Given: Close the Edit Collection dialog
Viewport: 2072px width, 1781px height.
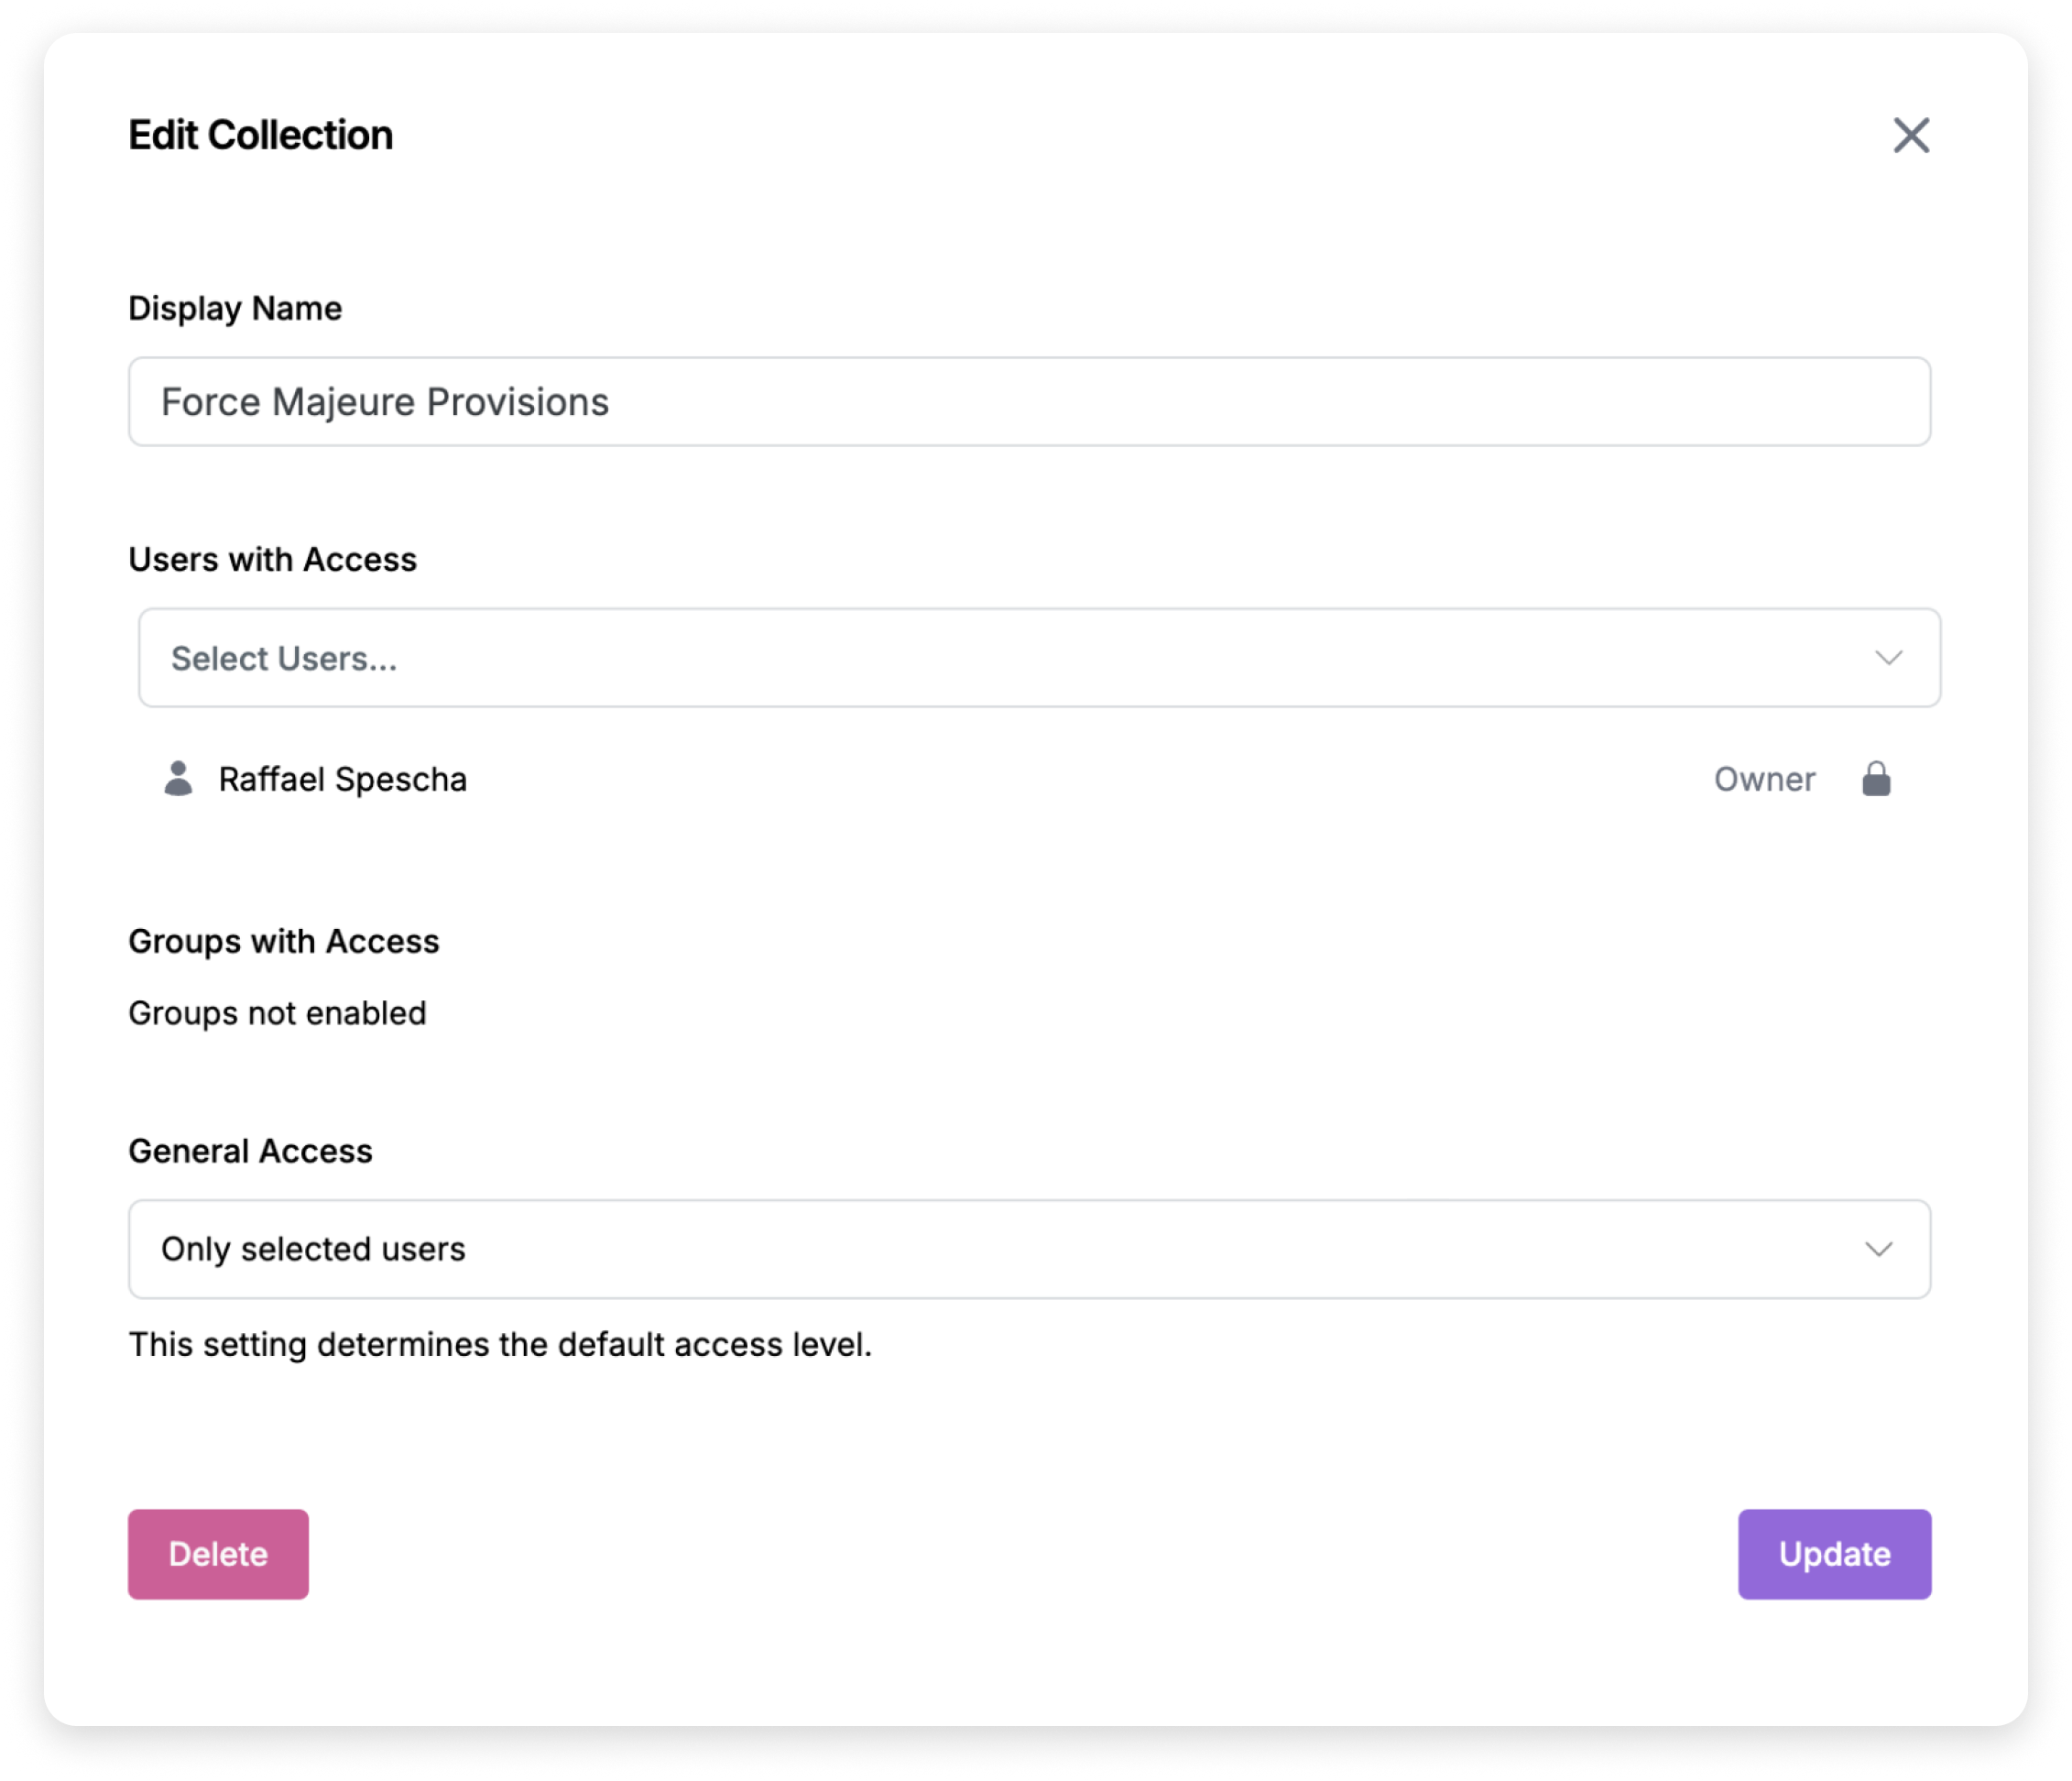Looking at the screenshot, I should [x=1910, y=135].
